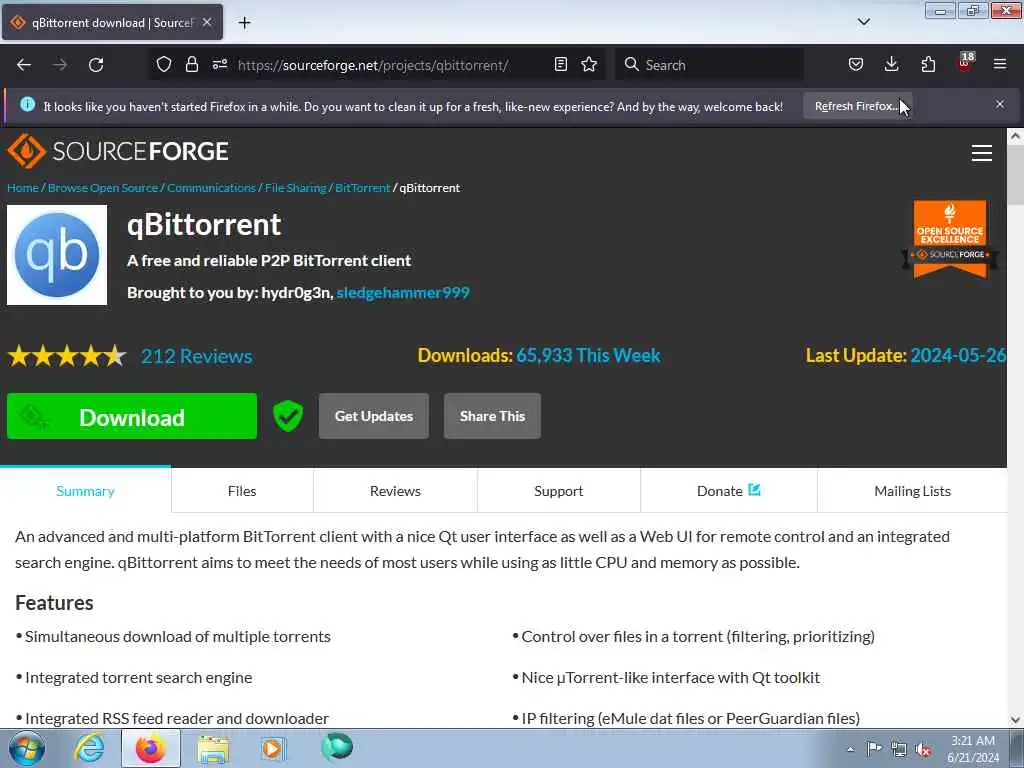Click the green Download button
The width and height of the screenshot is (1024, 768).
coord(132,416)
